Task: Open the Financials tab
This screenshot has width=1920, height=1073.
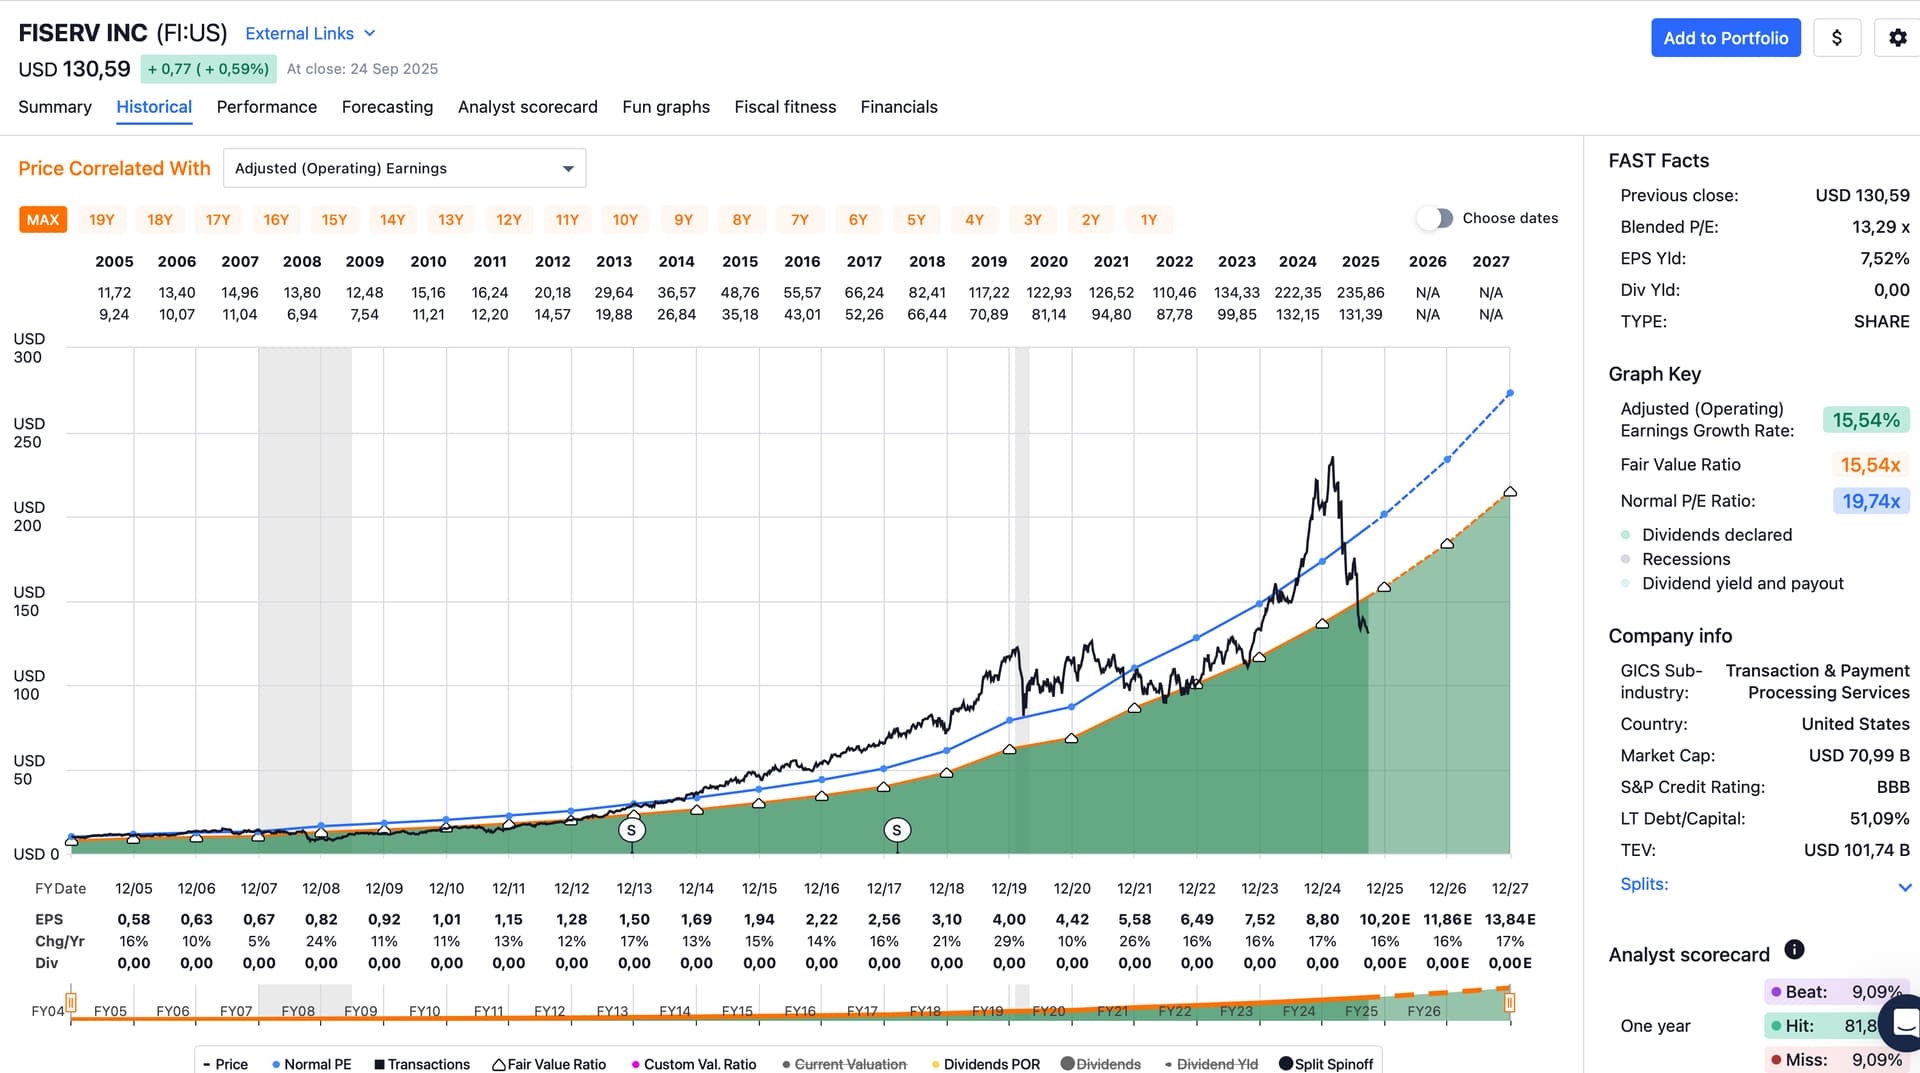Action: pyautogui.click(x=898, y=107)
